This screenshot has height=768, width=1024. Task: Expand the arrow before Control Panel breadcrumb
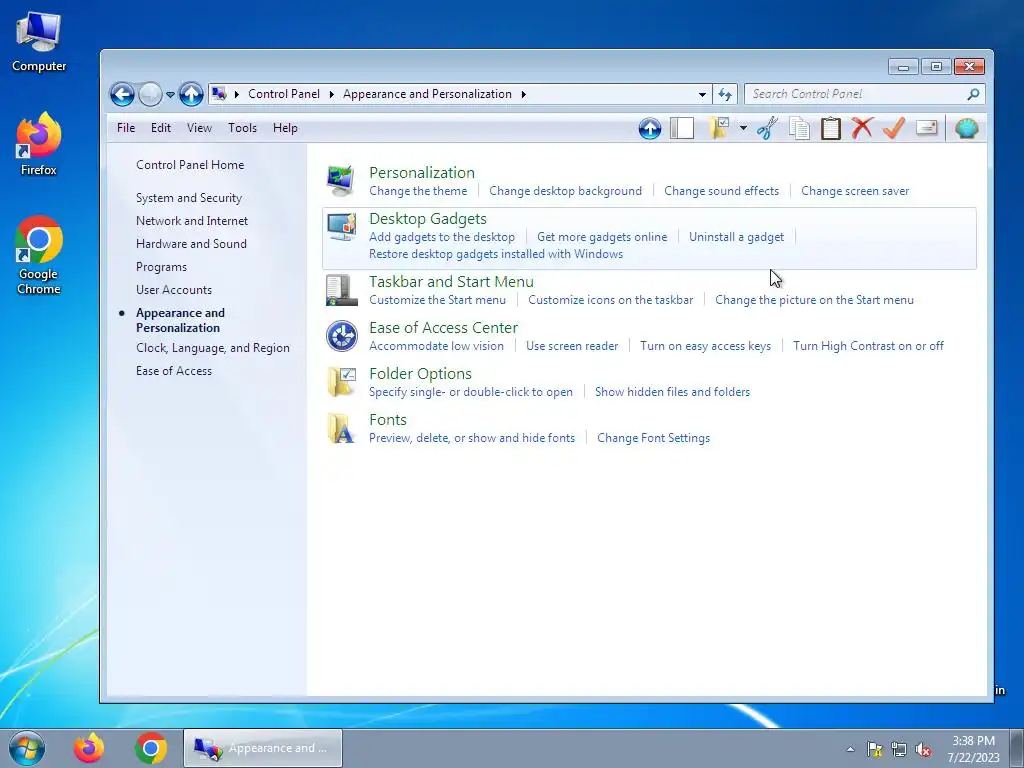[x=236, y=94]
